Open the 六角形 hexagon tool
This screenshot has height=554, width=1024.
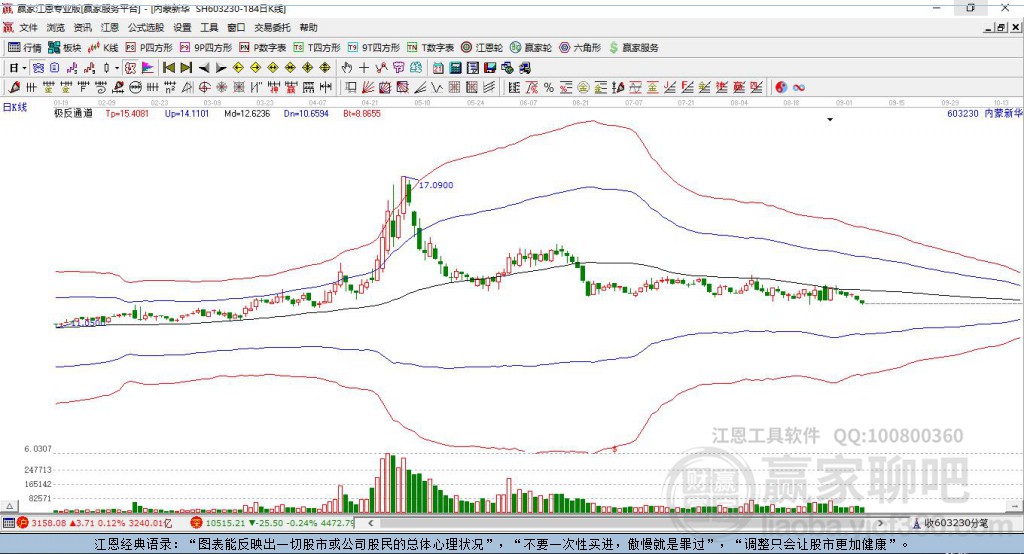click(580, 48)
